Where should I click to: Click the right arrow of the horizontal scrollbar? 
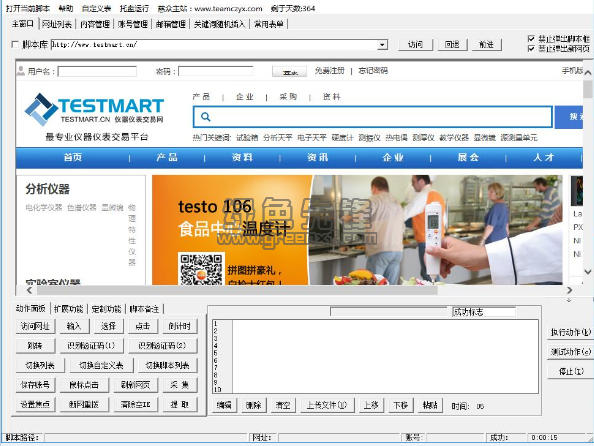click(x=569, y=290)
